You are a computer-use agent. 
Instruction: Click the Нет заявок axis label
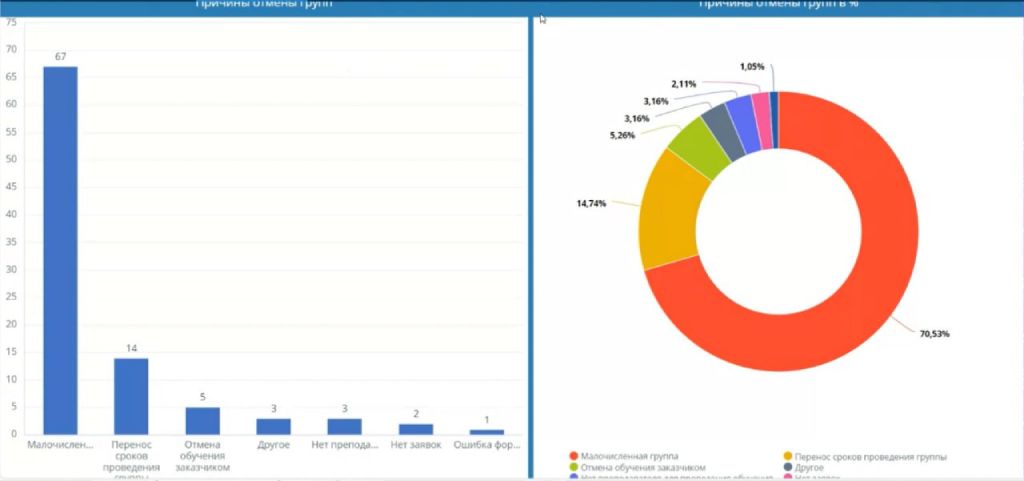tap(416, 445)
